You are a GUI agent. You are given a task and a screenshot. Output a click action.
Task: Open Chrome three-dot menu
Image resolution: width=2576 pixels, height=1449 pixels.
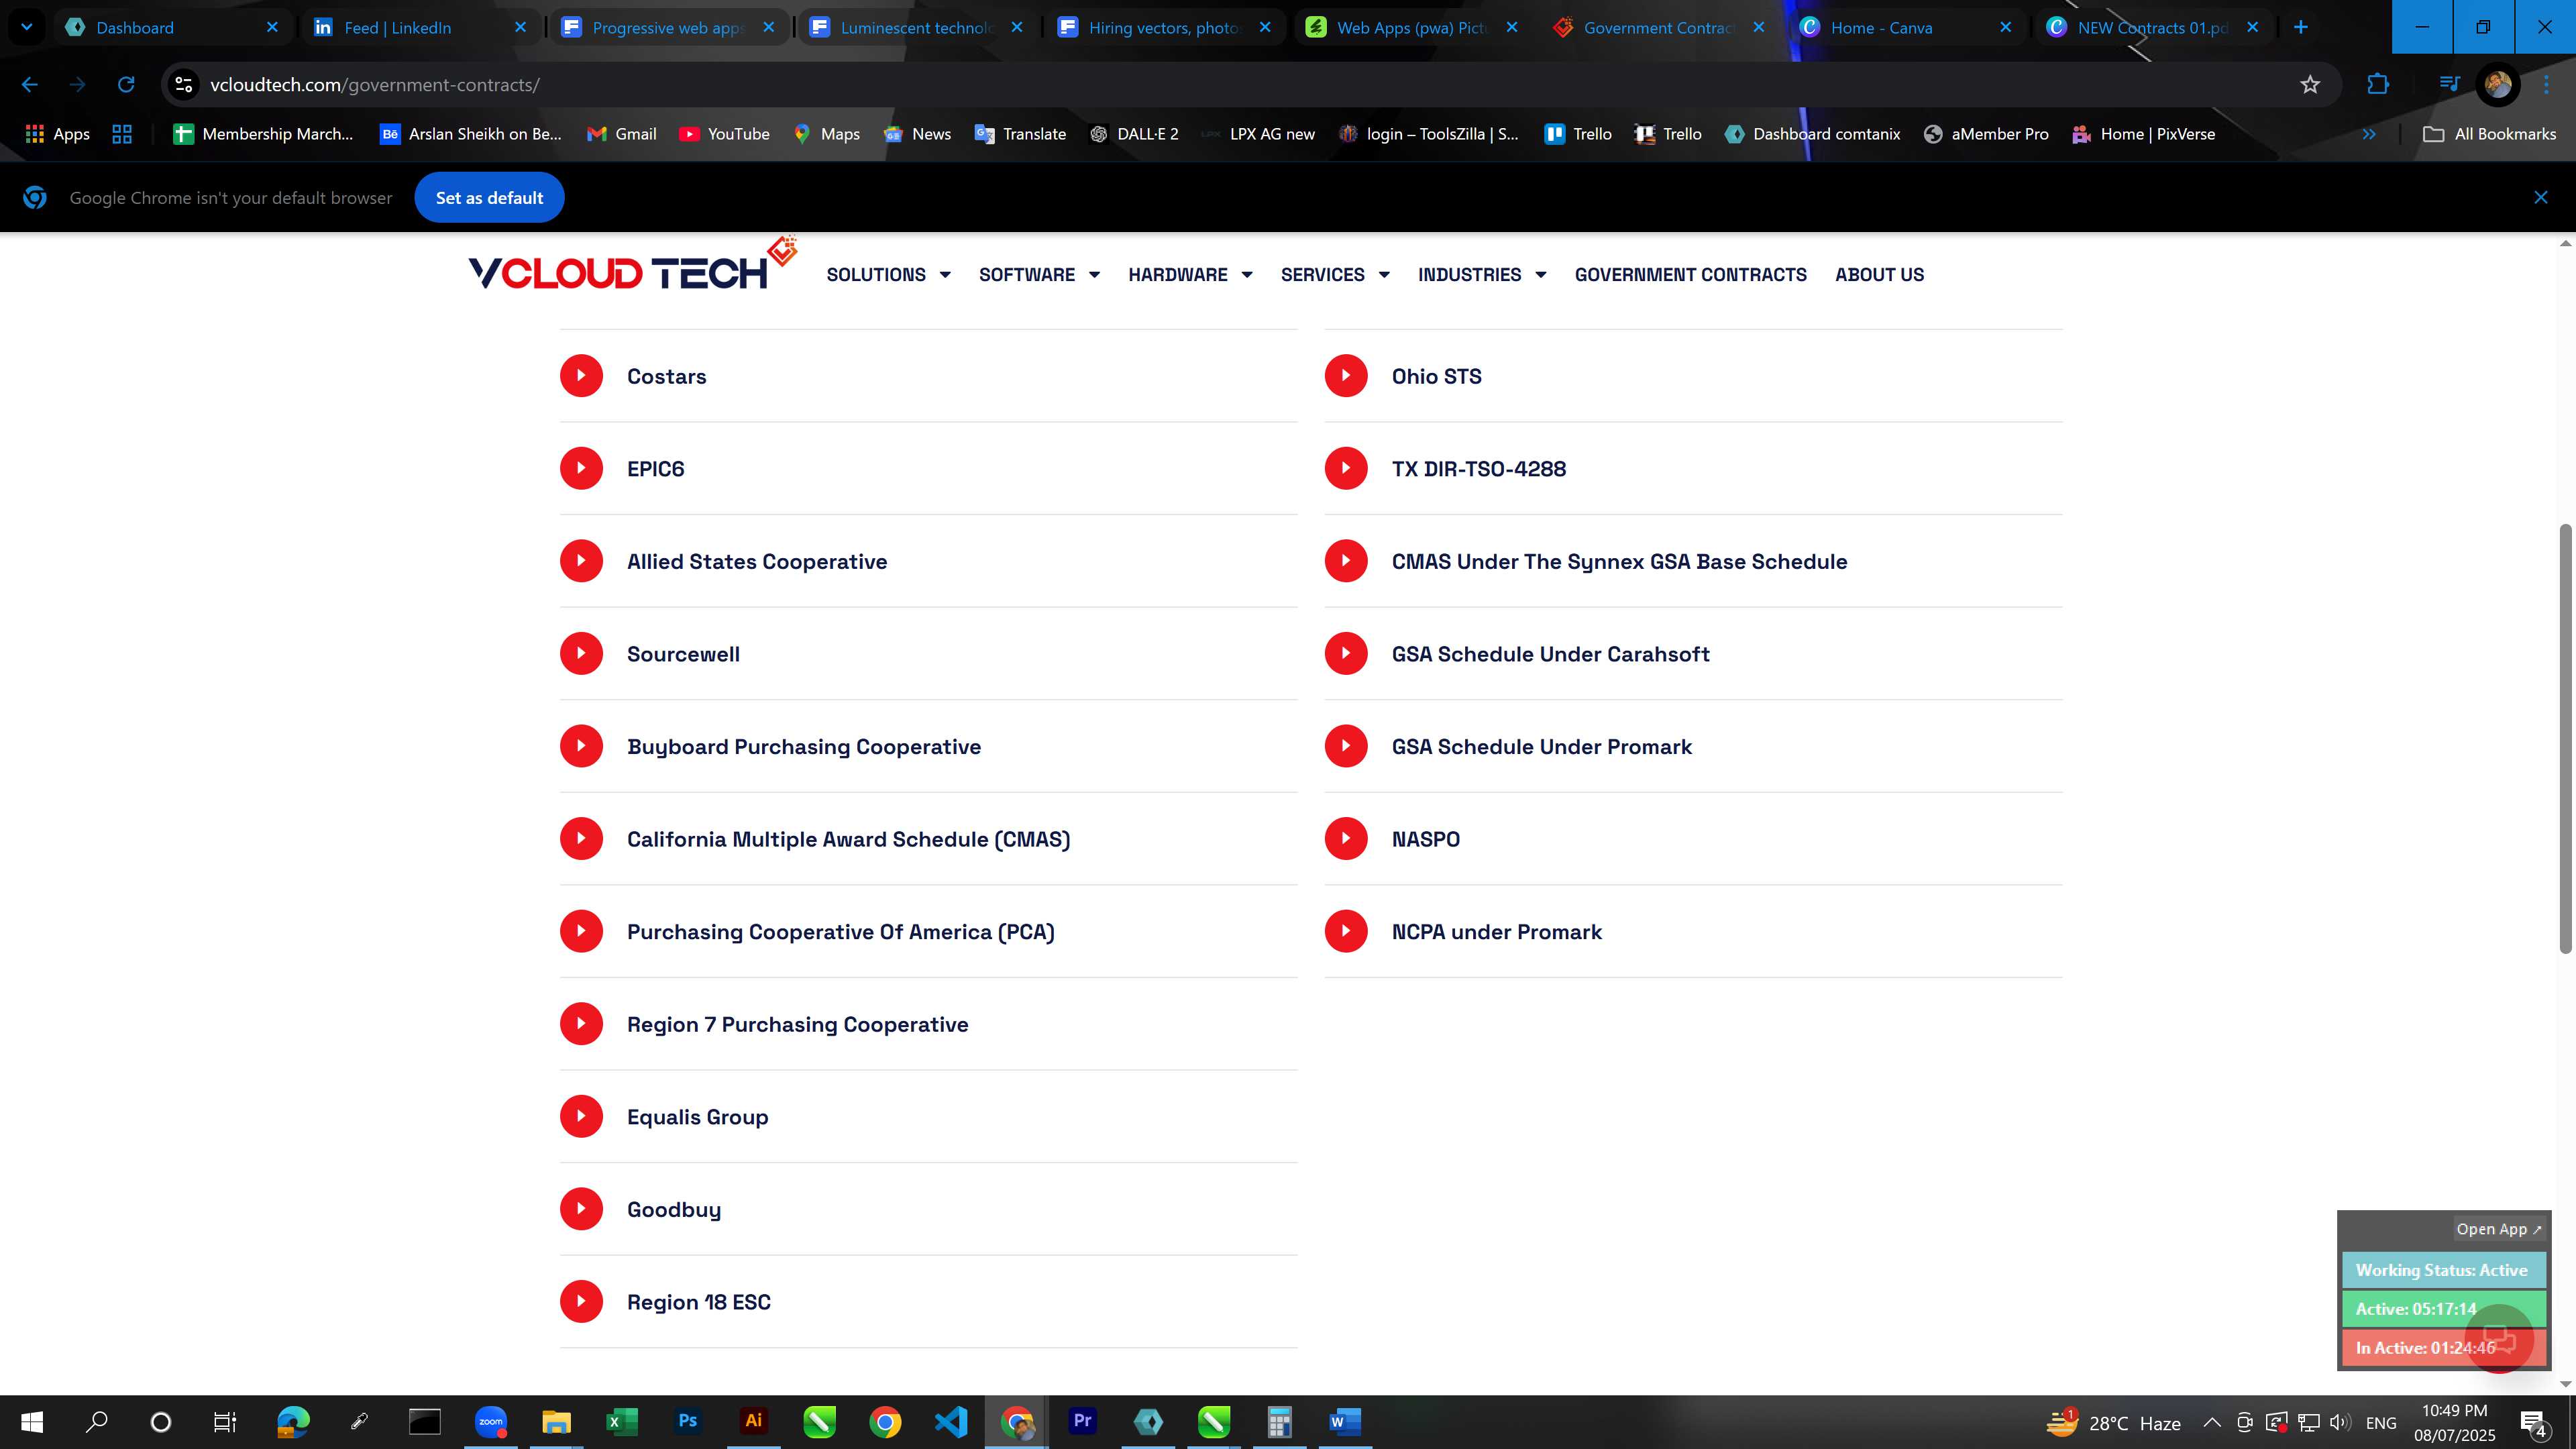[x=2546, y=85]
